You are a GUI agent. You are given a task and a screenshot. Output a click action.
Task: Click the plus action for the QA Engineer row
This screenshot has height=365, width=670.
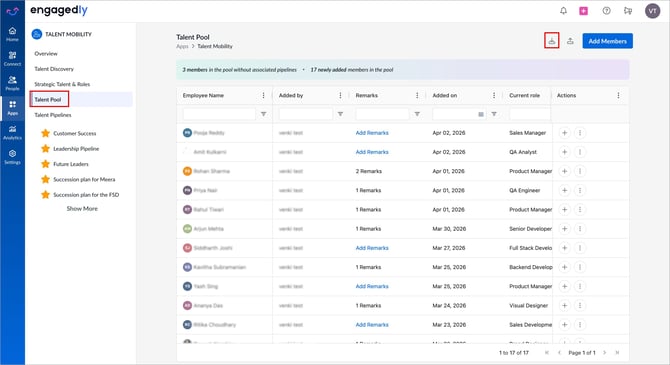[564, 191]
